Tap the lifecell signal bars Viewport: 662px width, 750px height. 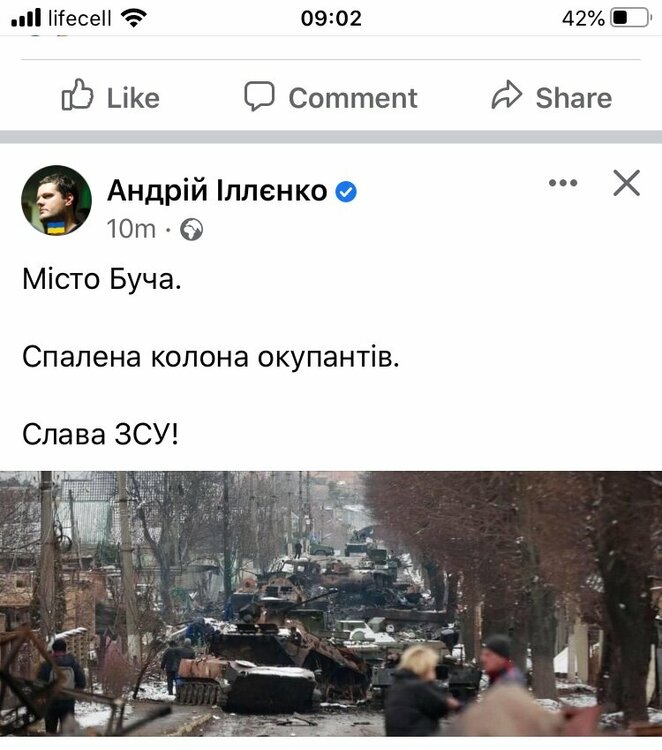[26, 18]
